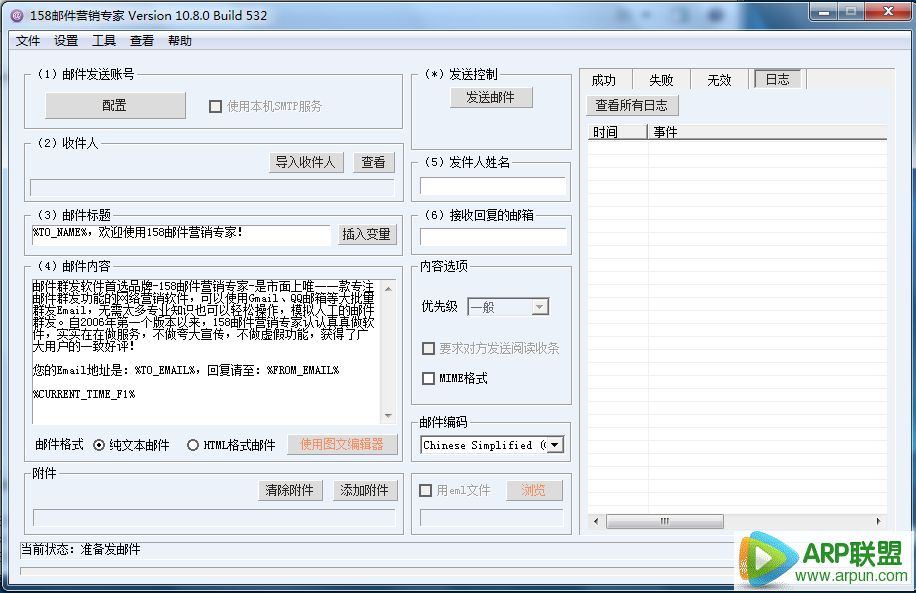
Task: Click 清除附件 button
Action: [290, 490]
